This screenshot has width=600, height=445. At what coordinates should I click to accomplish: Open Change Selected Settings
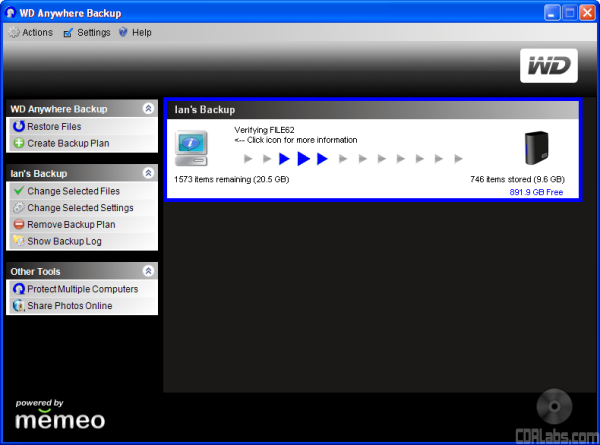pyautogui.click(x=80, y=208)
